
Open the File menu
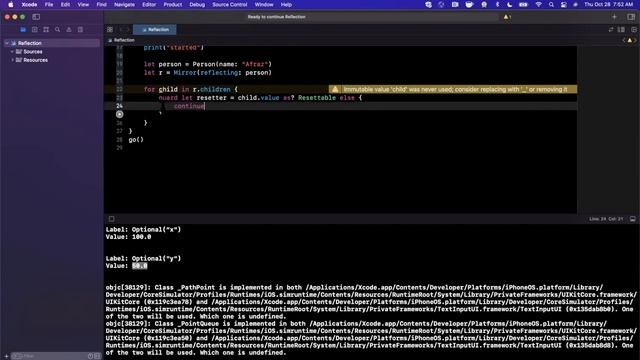pyautogui.click(x=49, y=4)
